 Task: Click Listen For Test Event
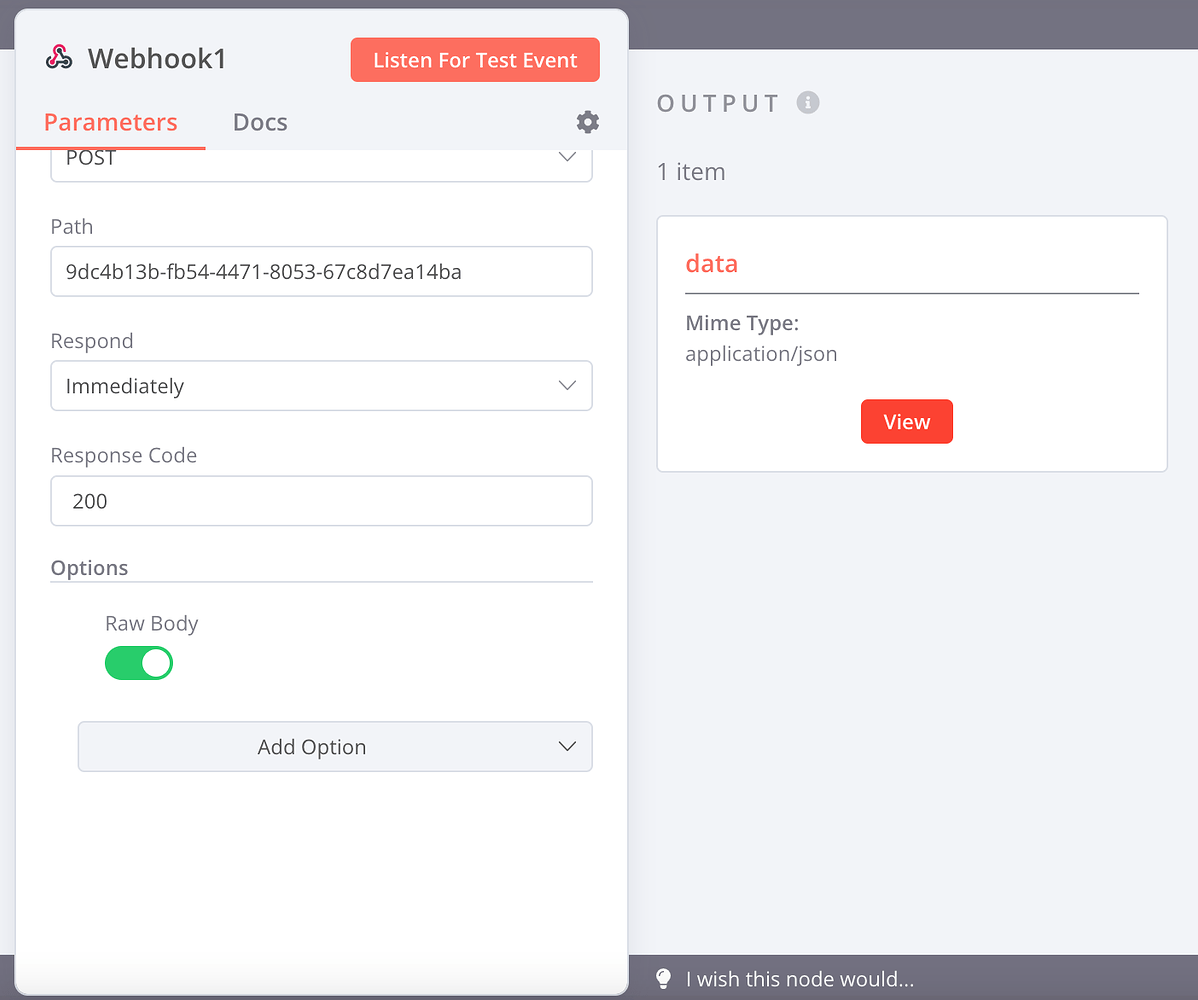click(474, 59)
